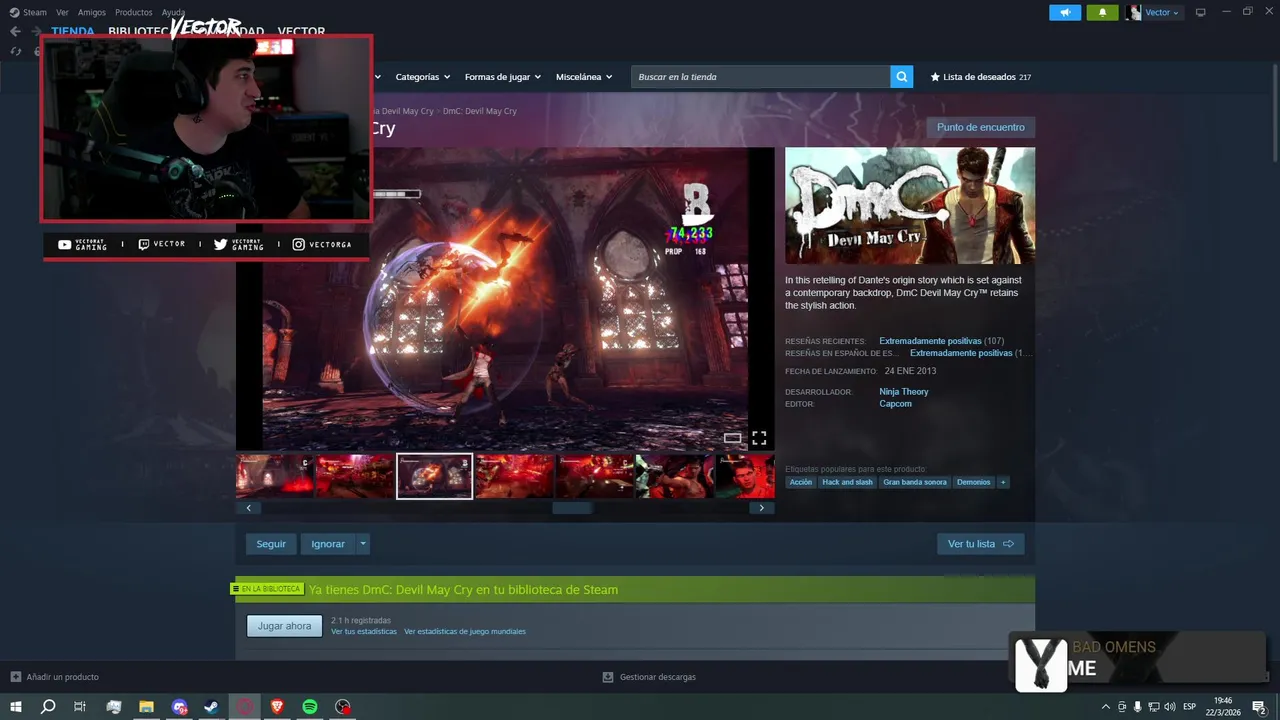Show hidden system tray icons
The height and width of the screenshot is (720, 1280).
coord(1105,707)
